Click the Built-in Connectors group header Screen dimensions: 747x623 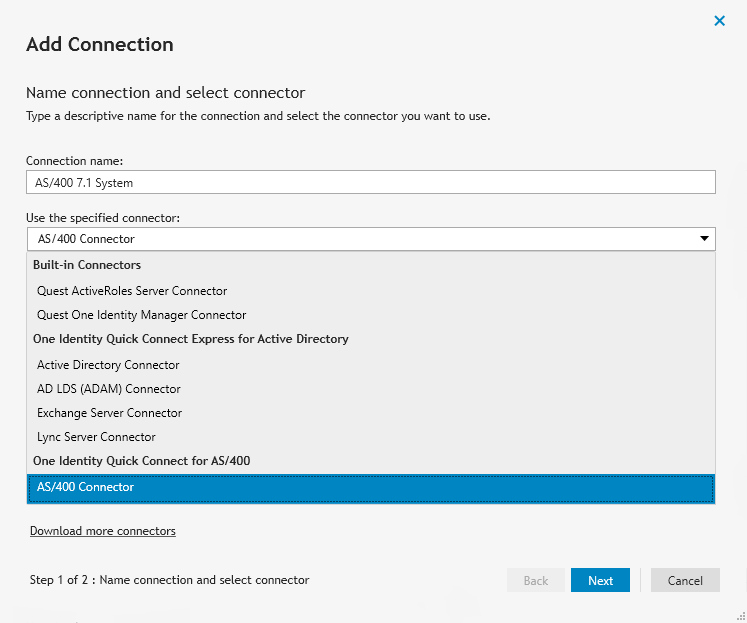pos(87,265)
